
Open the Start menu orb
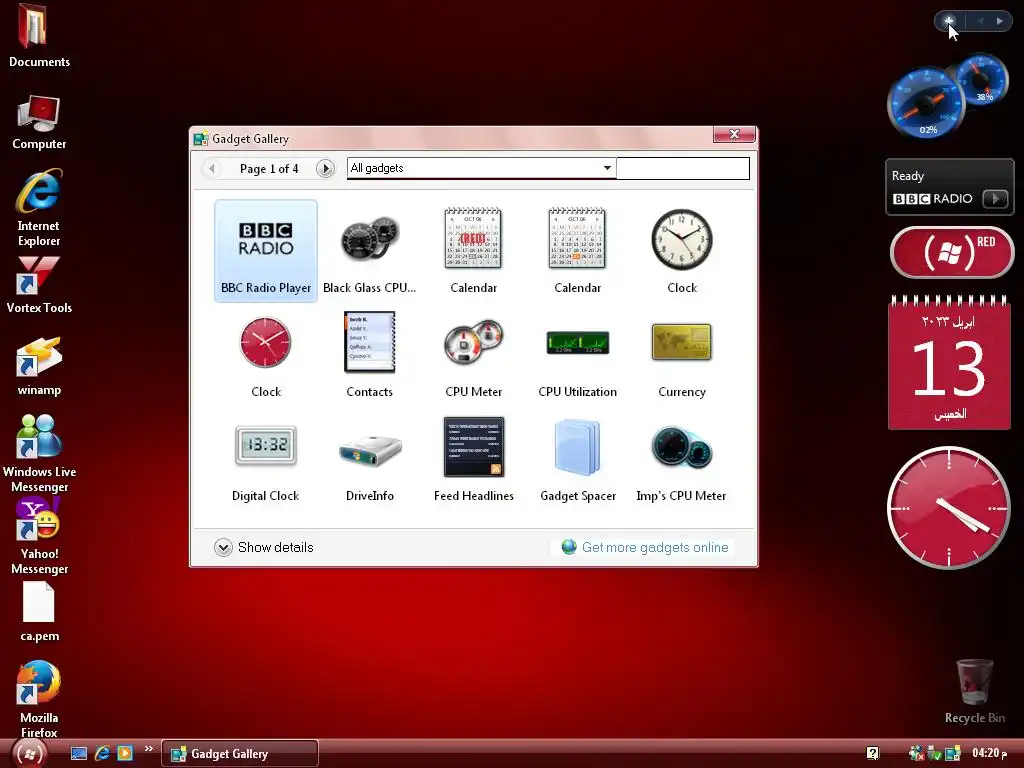point(28,754)
